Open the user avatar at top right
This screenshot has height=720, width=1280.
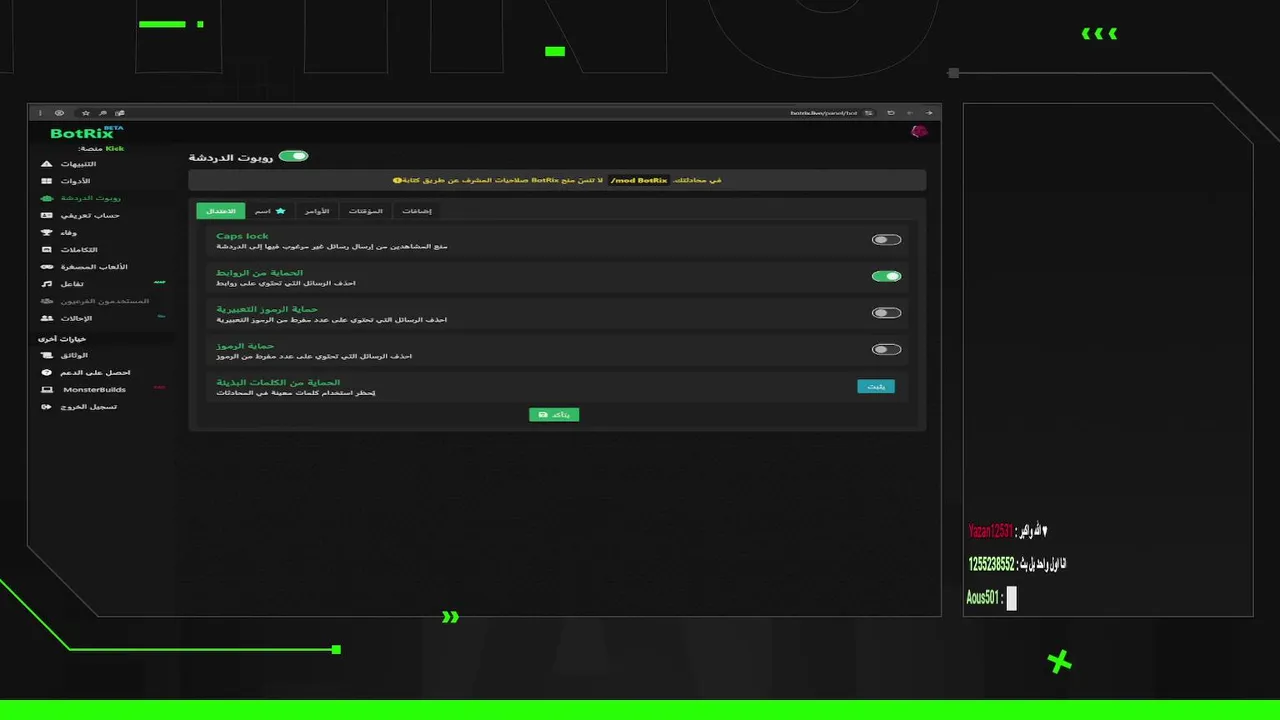919,132
